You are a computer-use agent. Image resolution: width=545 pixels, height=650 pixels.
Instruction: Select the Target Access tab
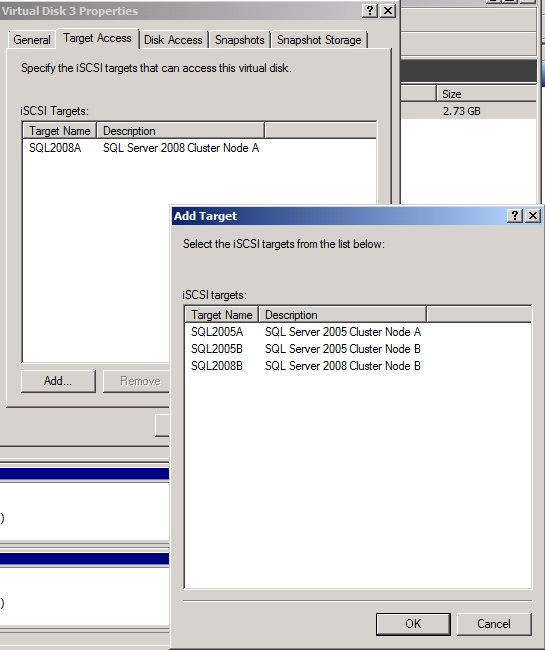pos(97,39)
